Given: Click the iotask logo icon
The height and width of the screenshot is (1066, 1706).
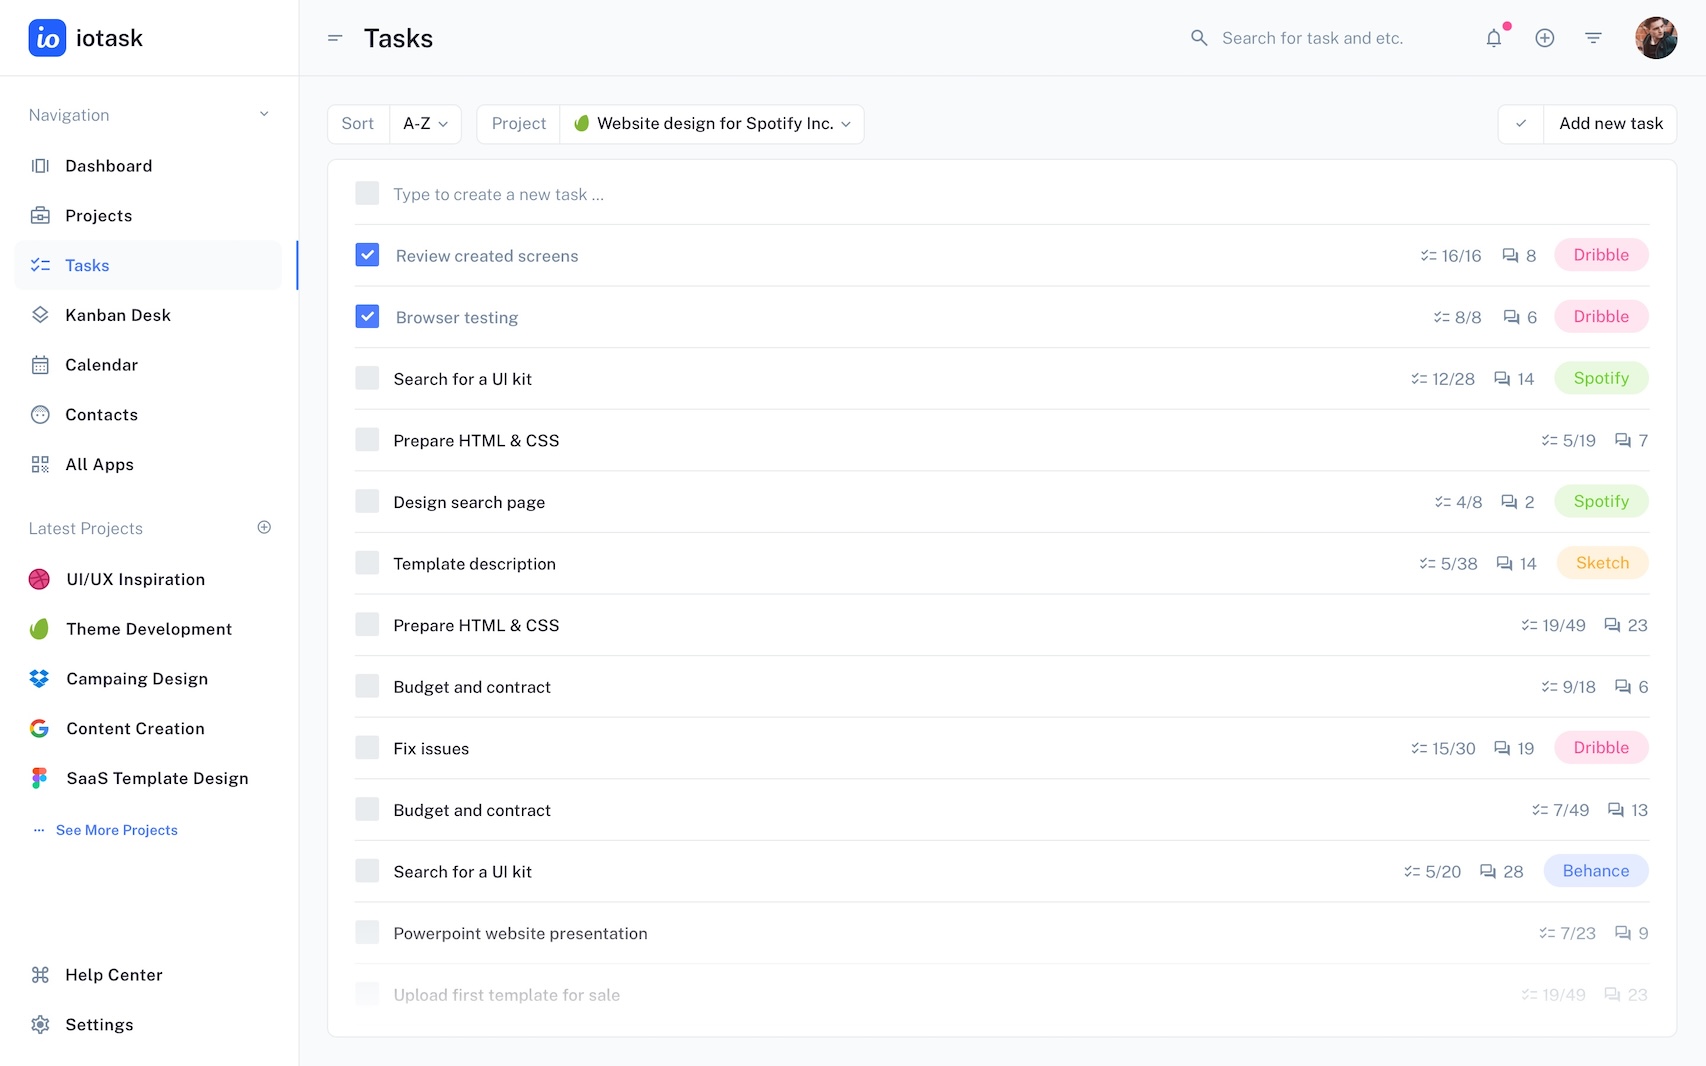Looking at the screenshot, I should pos(47,38).
